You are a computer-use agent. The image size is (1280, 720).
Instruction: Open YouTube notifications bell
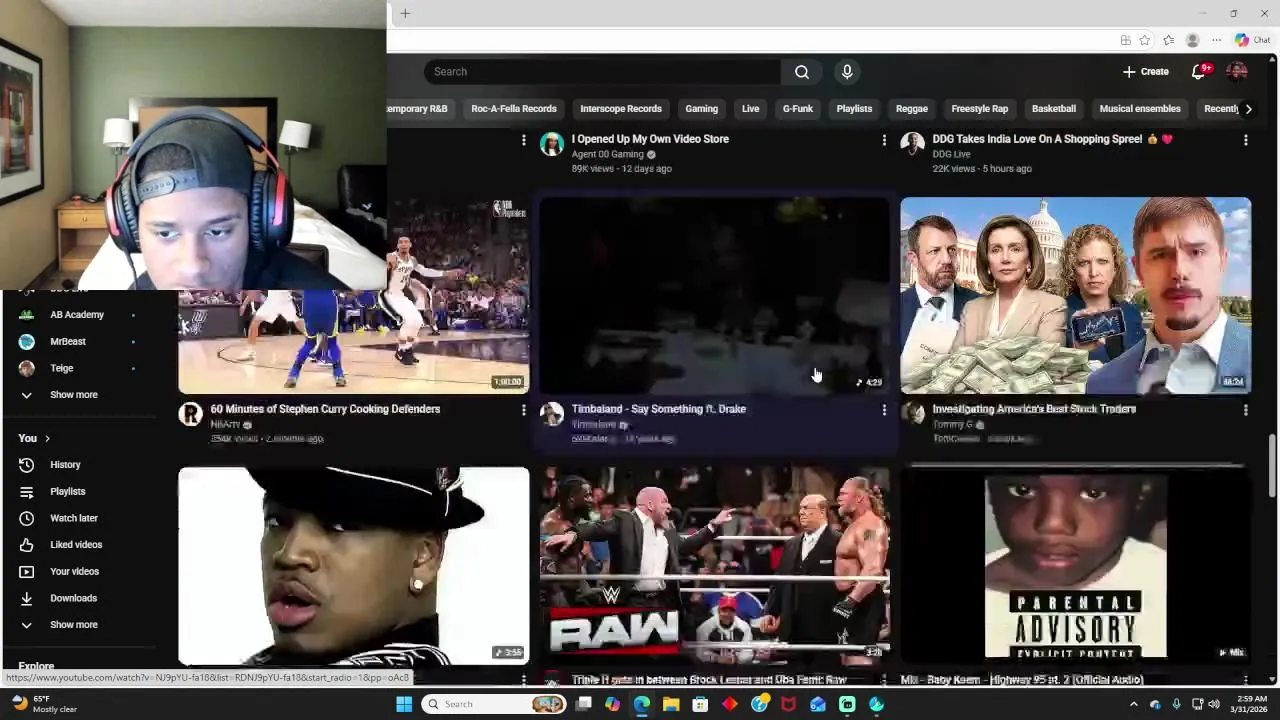pos(1199,72)
